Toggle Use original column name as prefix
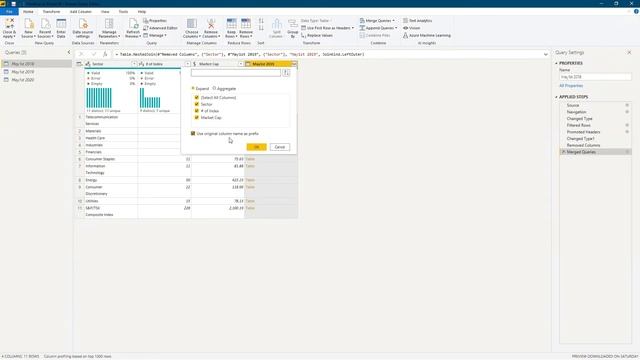The image size is (640, 360). pyautogui.click(x=193, y=133)
